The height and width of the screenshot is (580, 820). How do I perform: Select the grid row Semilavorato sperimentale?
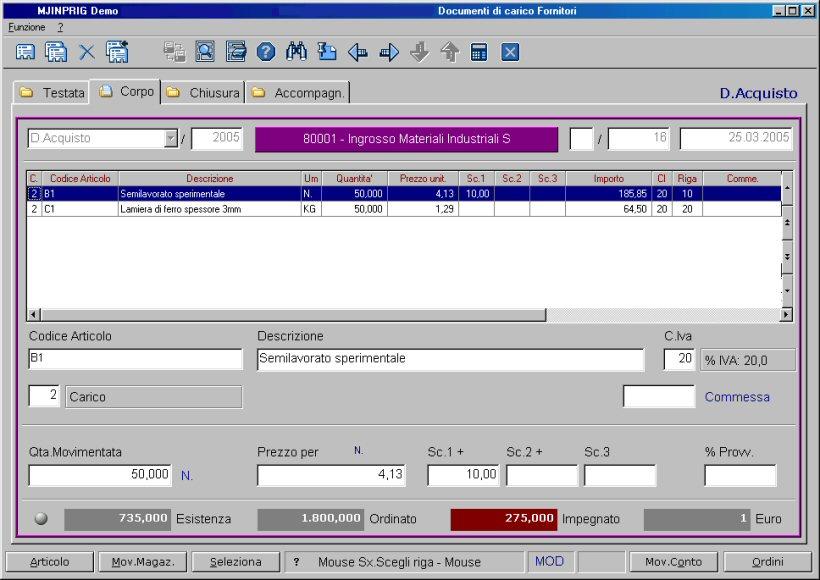404,194
